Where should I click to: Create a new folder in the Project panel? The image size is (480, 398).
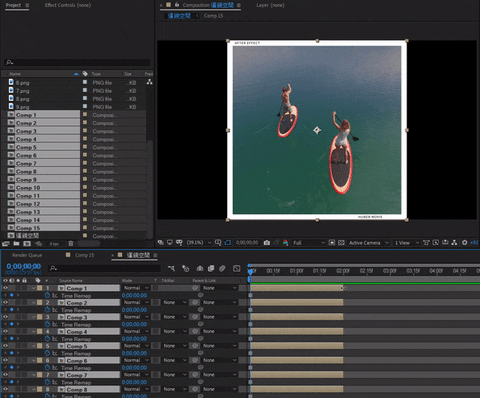[x=16, y=244]
